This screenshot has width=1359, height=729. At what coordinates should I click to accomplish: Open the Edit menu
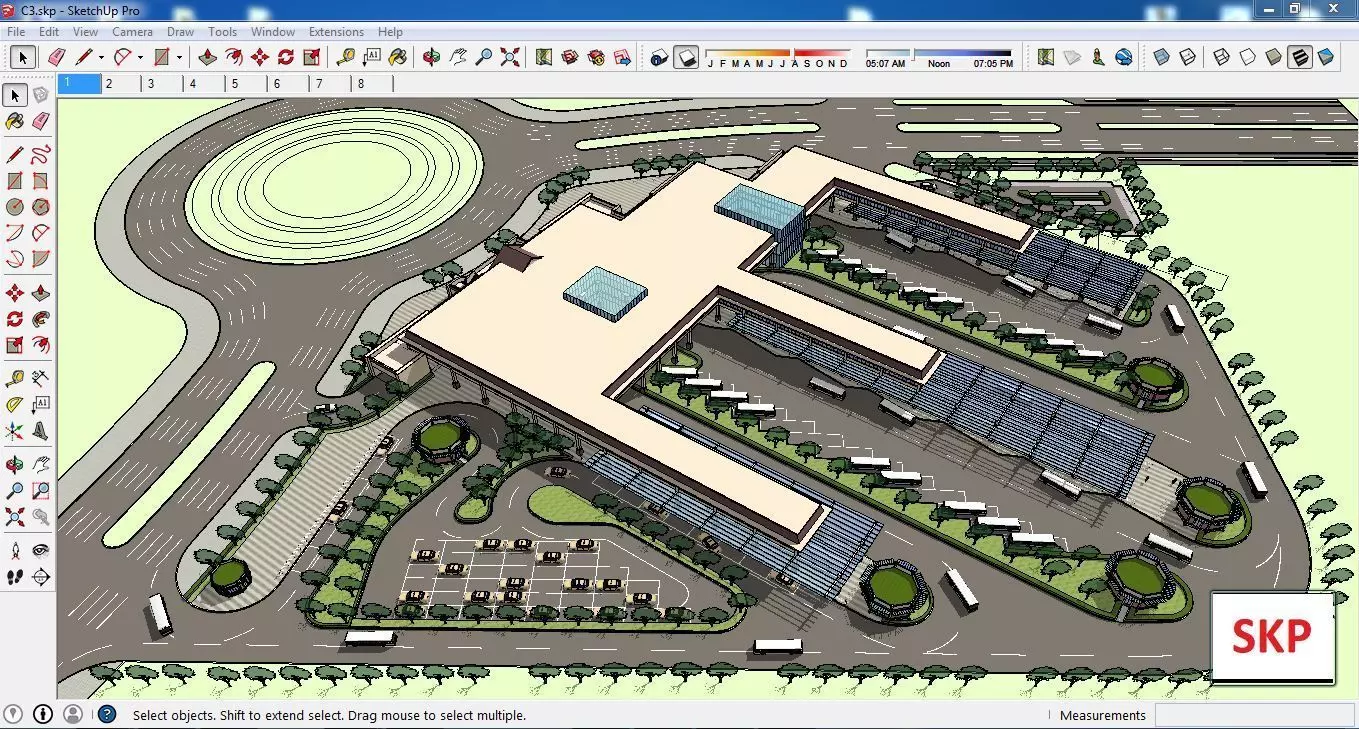(49, 32)
